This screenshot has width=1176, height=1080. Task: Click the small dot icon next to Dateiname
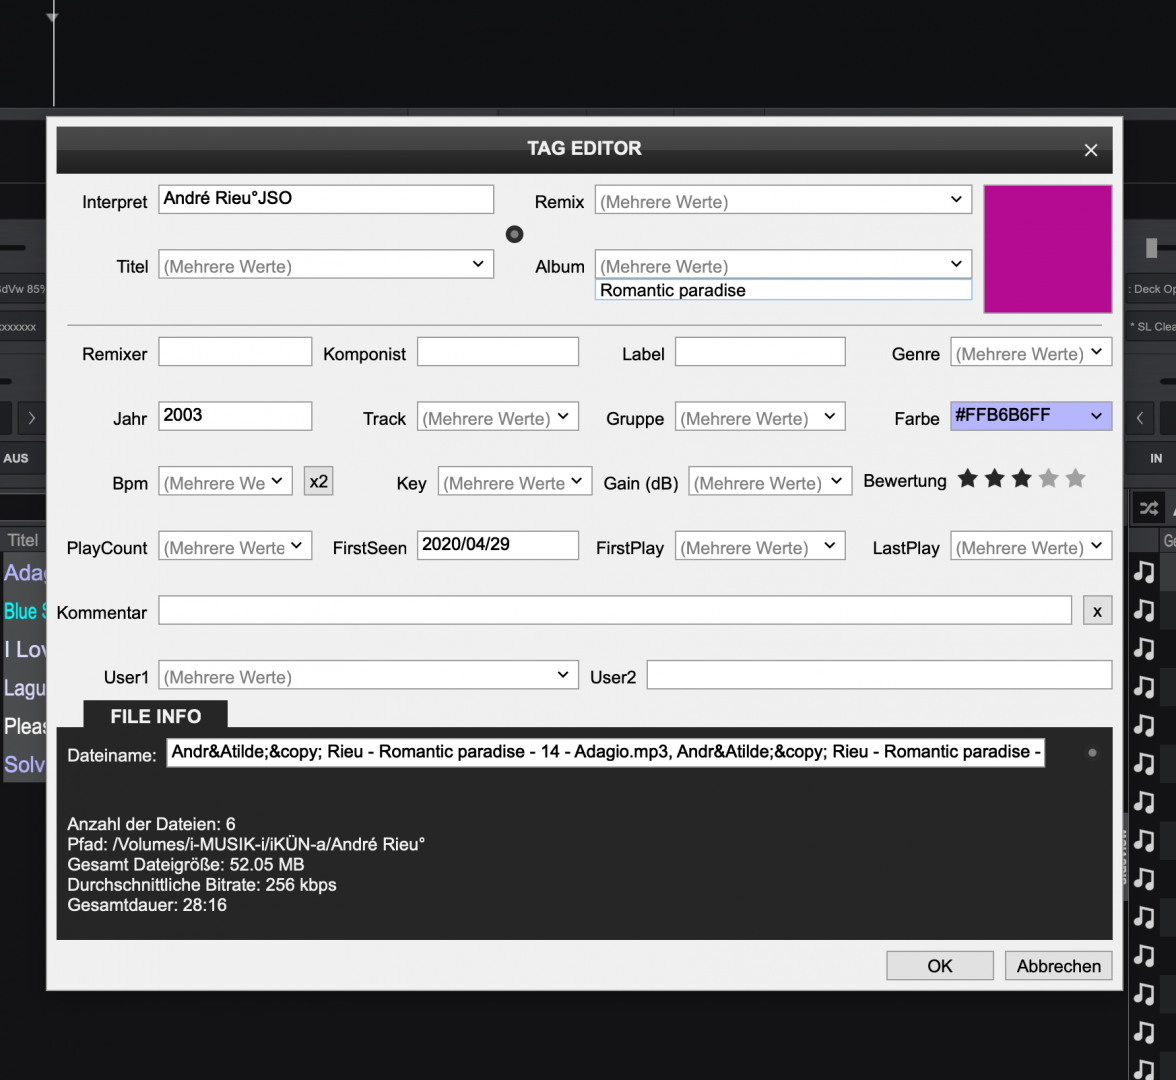[x=1092, y=753]
